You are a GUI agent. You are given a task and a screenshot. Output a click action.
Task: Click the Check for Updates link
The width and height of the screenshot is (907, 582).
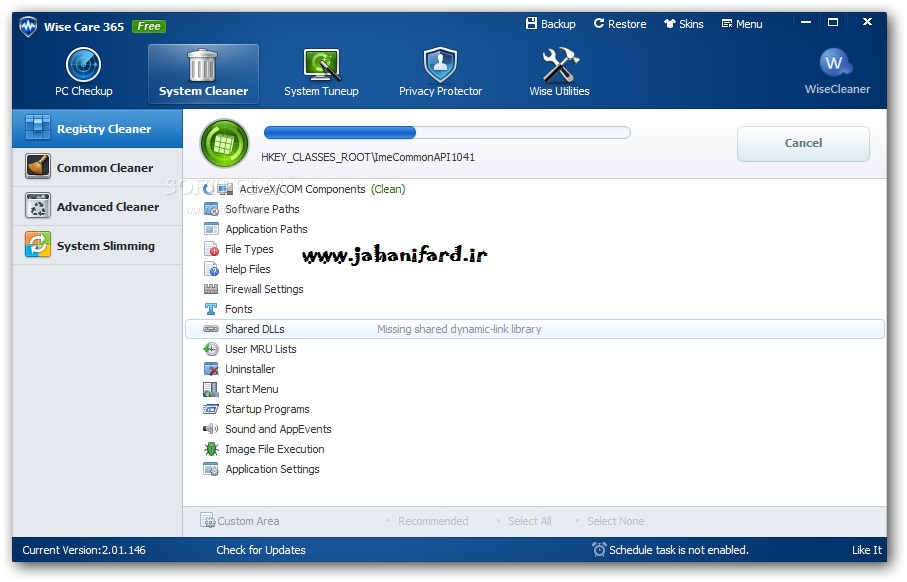(x=261, y=550)
